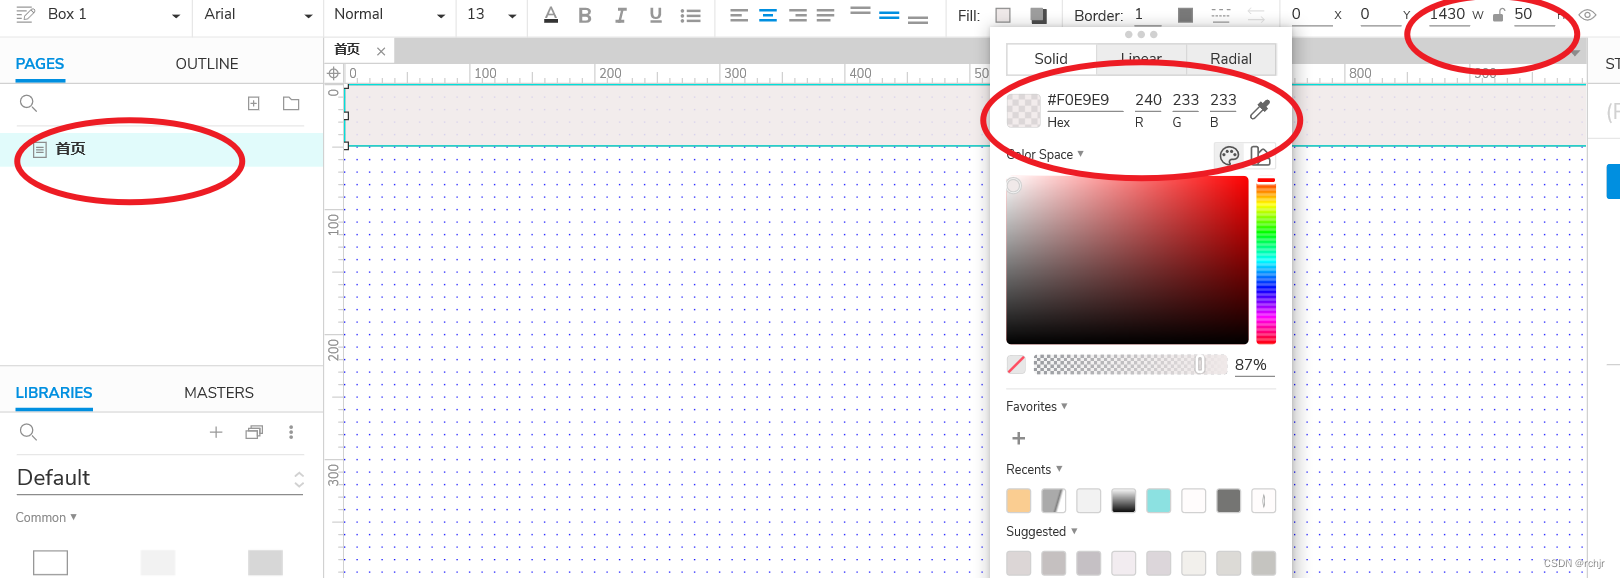Click the no-fill transparent icon
Viewport: 1620px width, 578px height.
coord(1016,364)
